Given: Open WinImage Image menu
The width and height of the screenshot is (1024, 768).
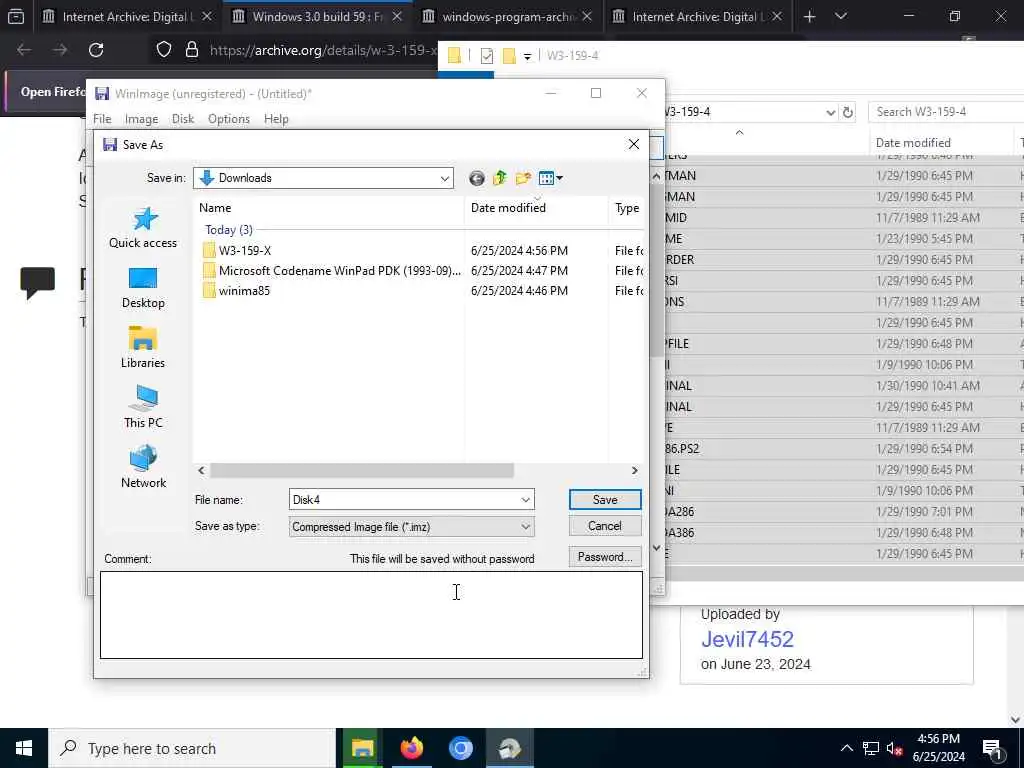Looking at the screenshot, I should click(x=141, y=119).
